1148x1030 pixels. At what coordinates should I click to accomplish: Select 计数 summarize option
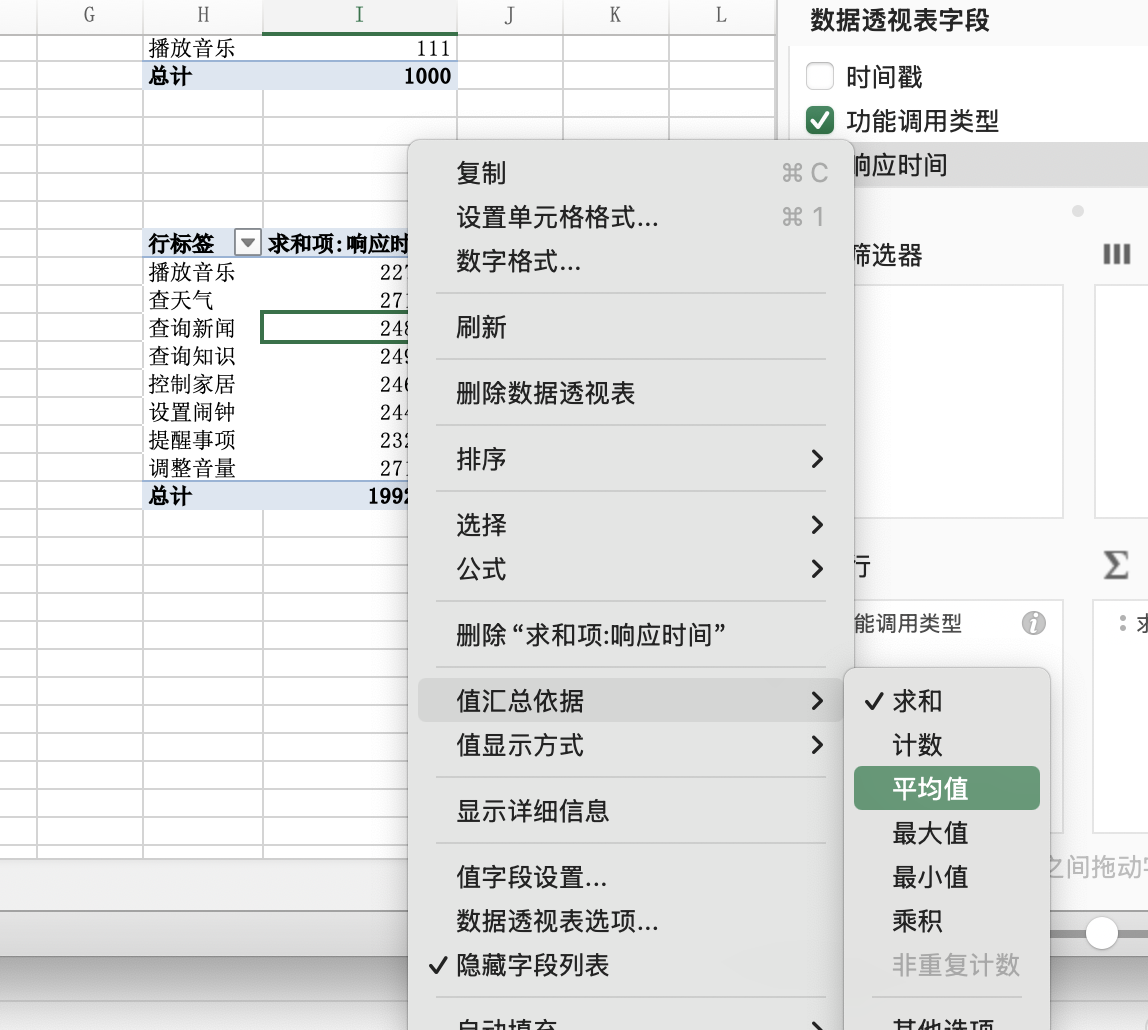(x=947, y=744)
